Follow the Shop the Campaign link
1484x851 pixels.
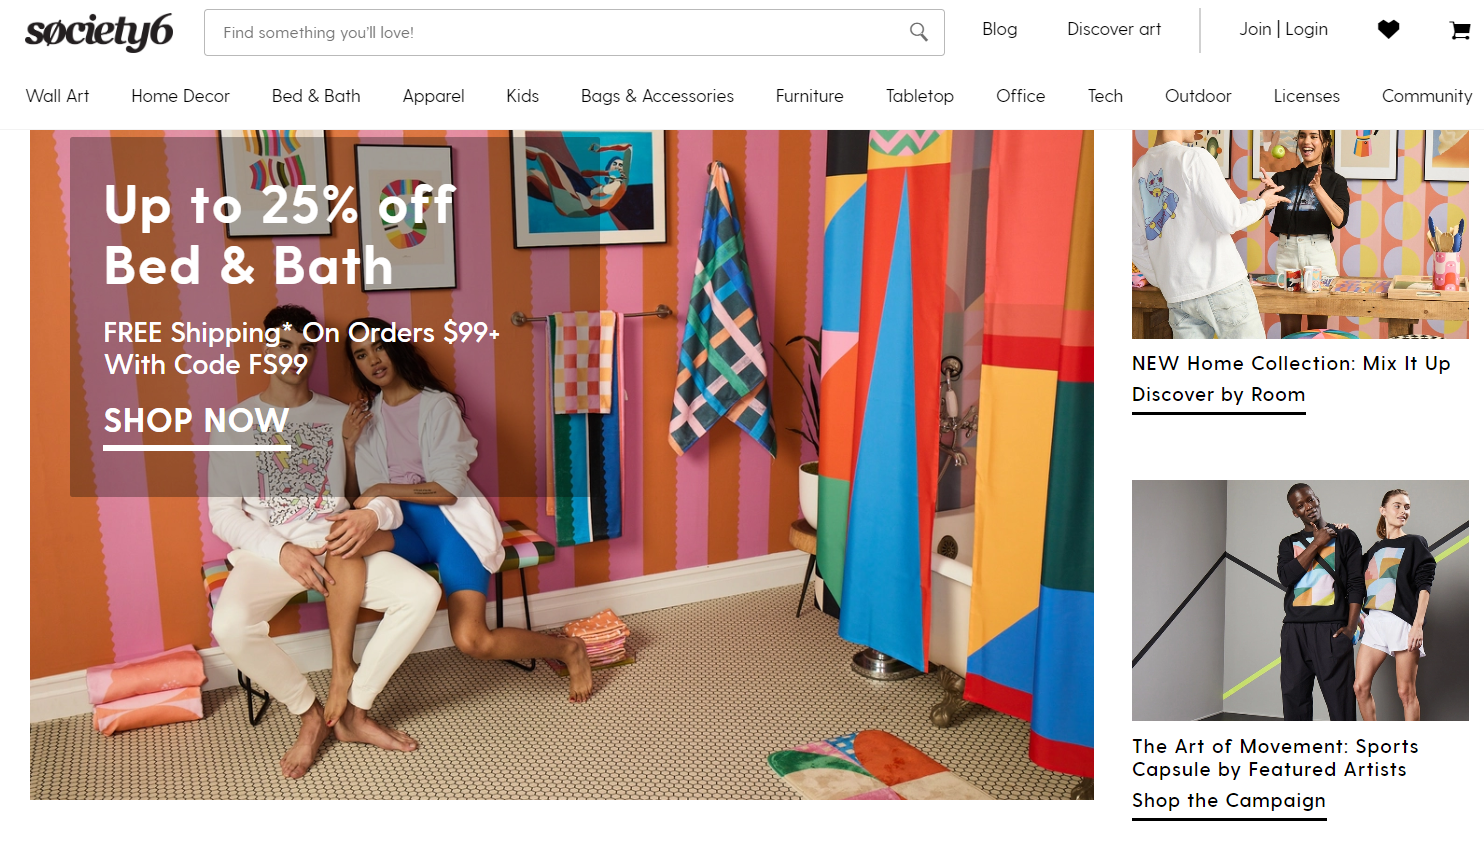[x=1228, y=800]
